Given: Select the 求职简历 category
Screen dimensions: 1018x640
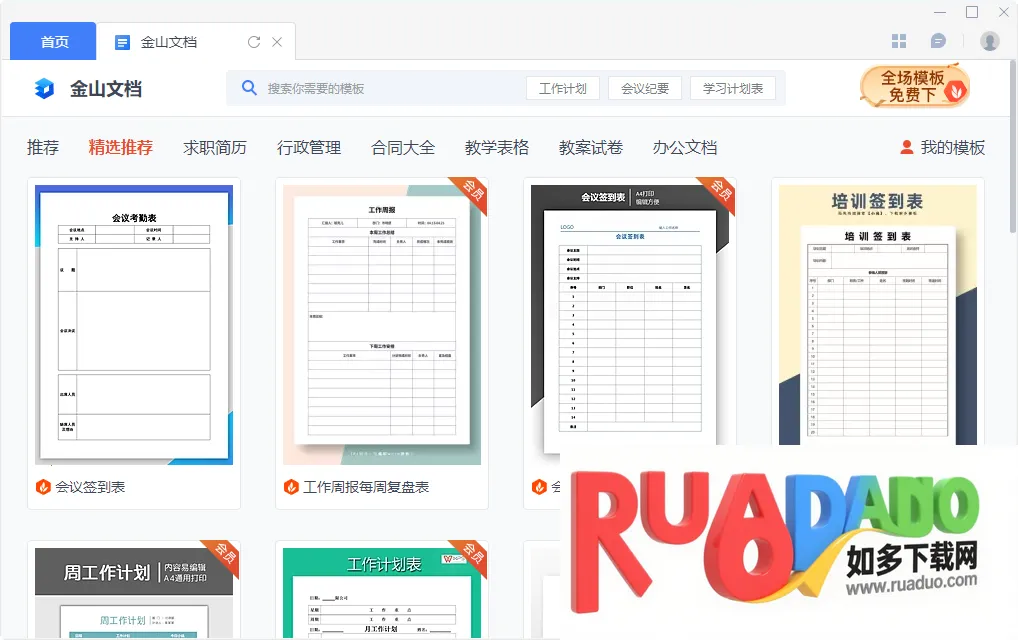Looking at the screenshot, I should tap(214, 148).
